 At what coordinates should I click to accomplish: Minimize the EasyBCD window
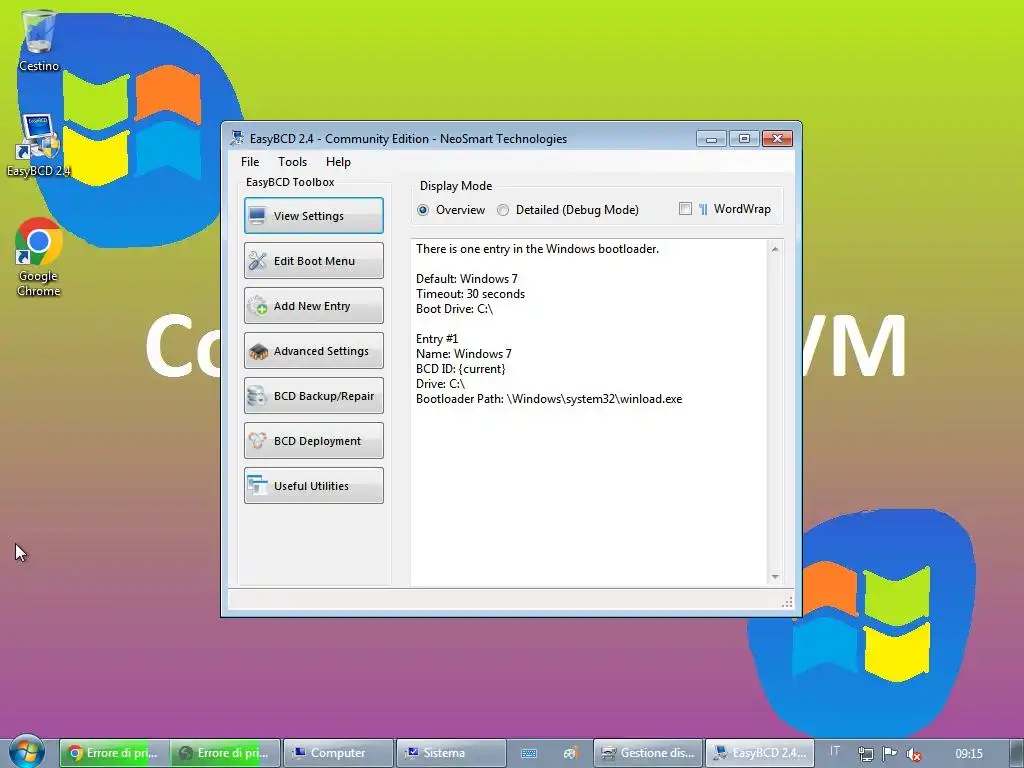pyautogui.click(x=711, y=138)
